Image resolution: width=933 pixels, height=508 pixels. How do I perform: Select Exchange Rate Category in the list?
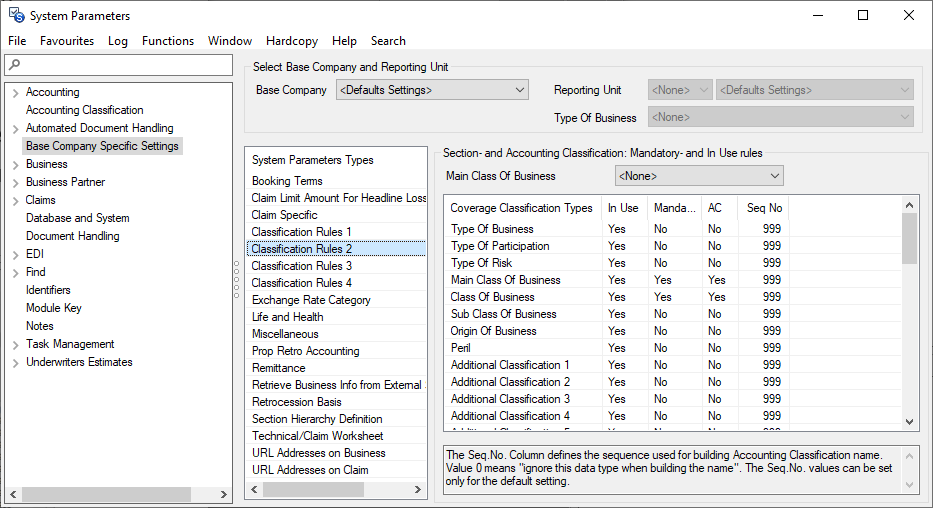tap(310, 300)
